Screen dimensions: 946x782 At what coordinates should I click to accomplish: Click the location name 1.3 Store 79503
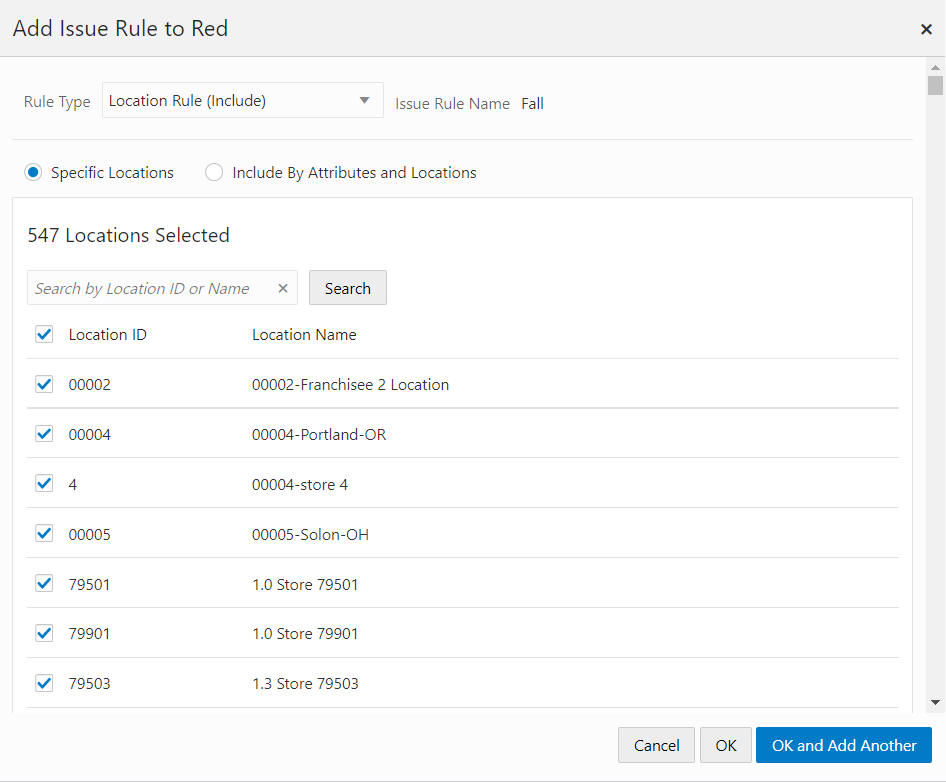click(305, 684)
